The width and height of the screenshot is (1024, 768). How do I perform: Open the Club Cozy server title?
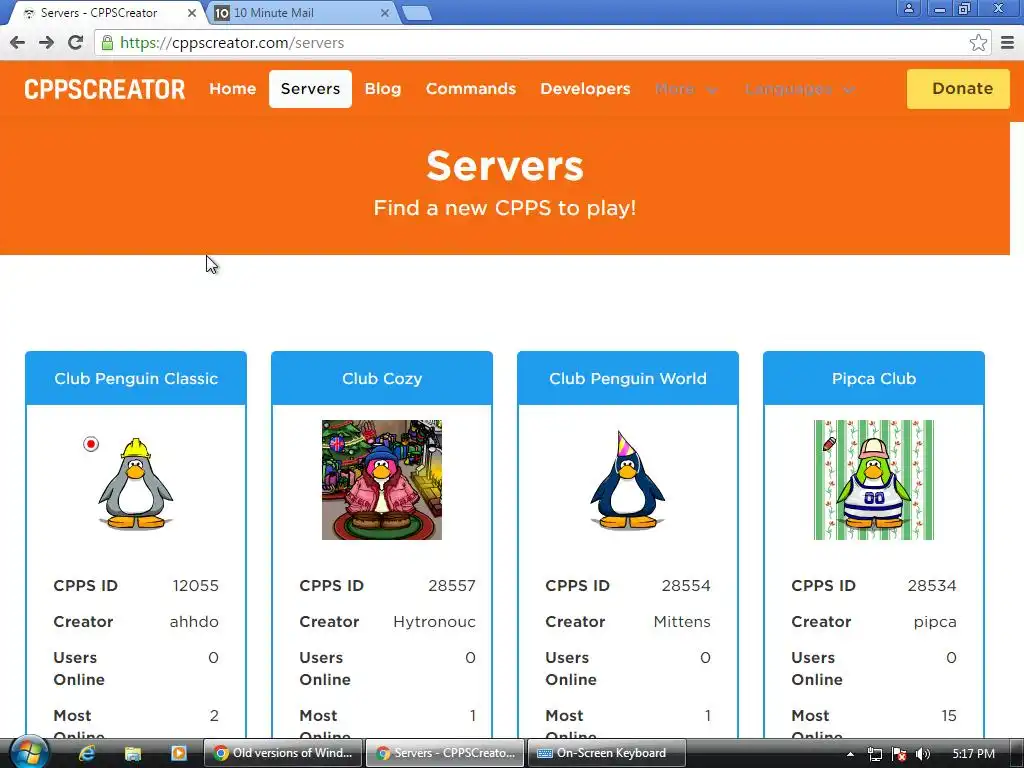point(382,379)
